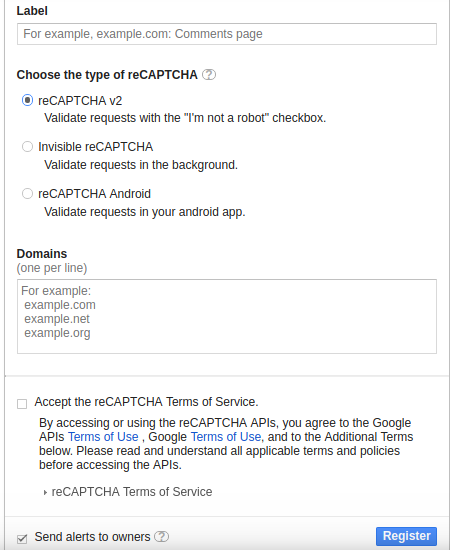Open help icon beside Choose the type of reCAPTCHA
Screen dimensions: 450x550
tap(209, 75)
